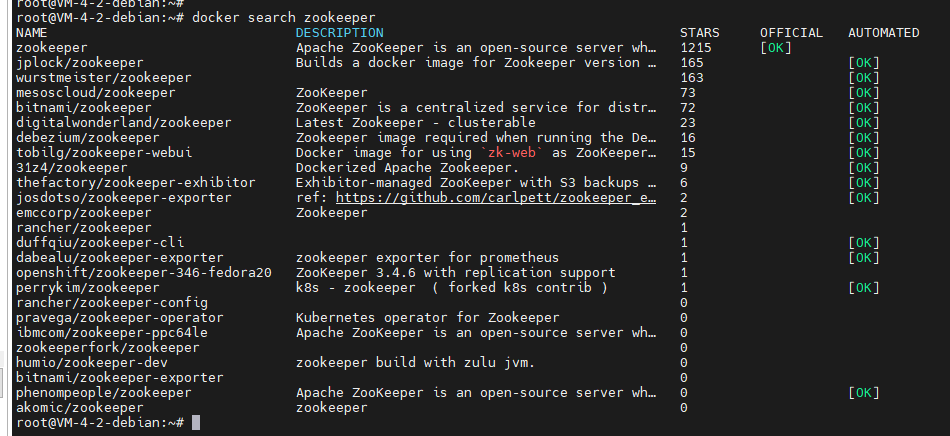The width and height of the screenshot is (950, 436).
Task: Click the DESCRIPTION column header
Action: tap(339, 33)
